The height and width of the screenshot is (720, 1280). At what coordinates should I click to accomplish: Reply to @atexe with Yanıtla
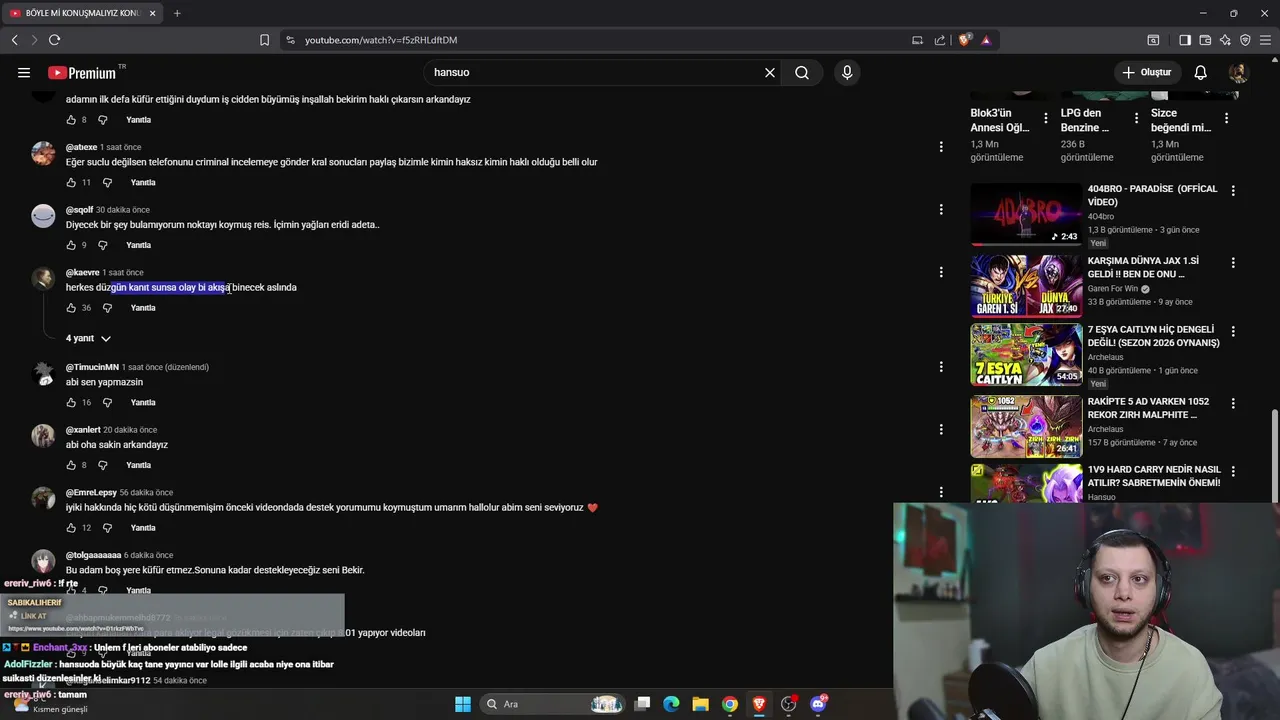[x=143, y=182]
